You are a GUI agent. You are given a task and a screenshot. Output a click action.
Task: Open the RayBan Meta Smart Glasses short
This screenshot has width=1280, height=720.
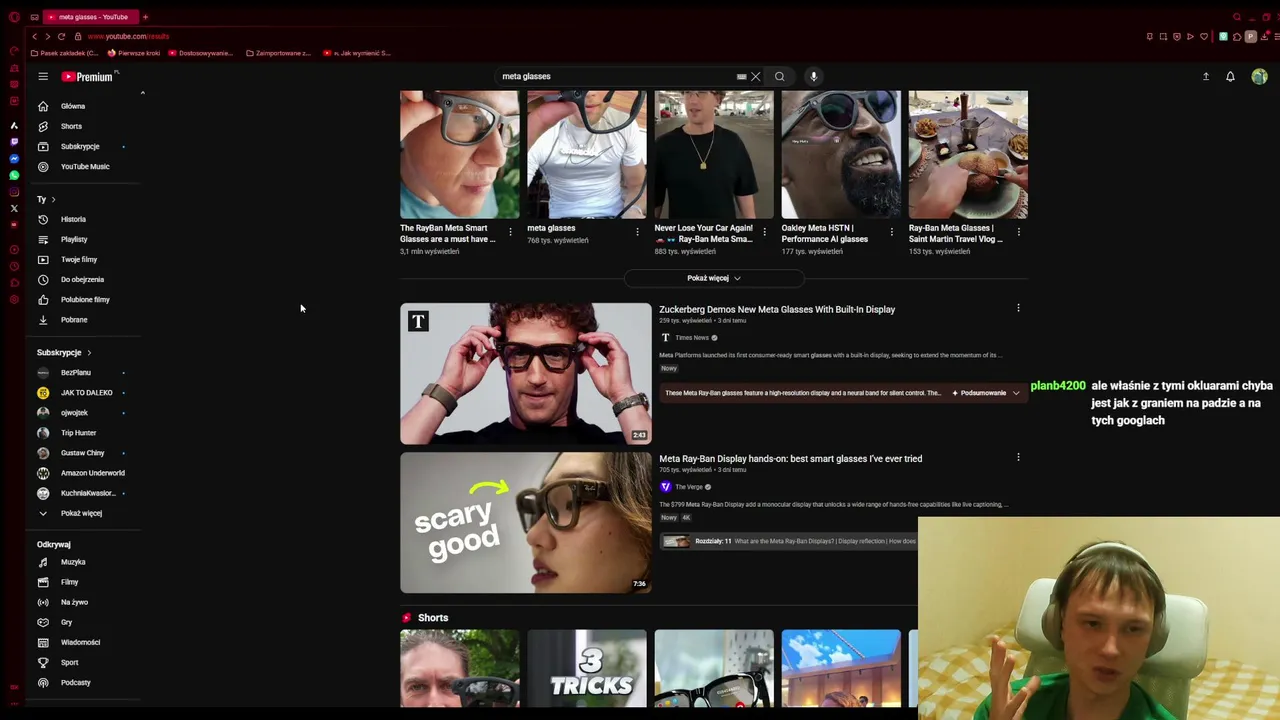(460, 155)
